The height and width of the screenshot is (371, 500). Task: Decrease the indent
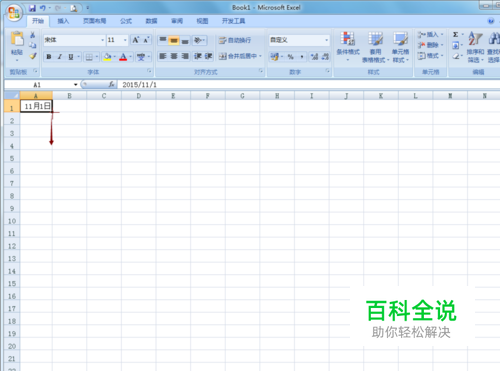click(x=198, y=56)
